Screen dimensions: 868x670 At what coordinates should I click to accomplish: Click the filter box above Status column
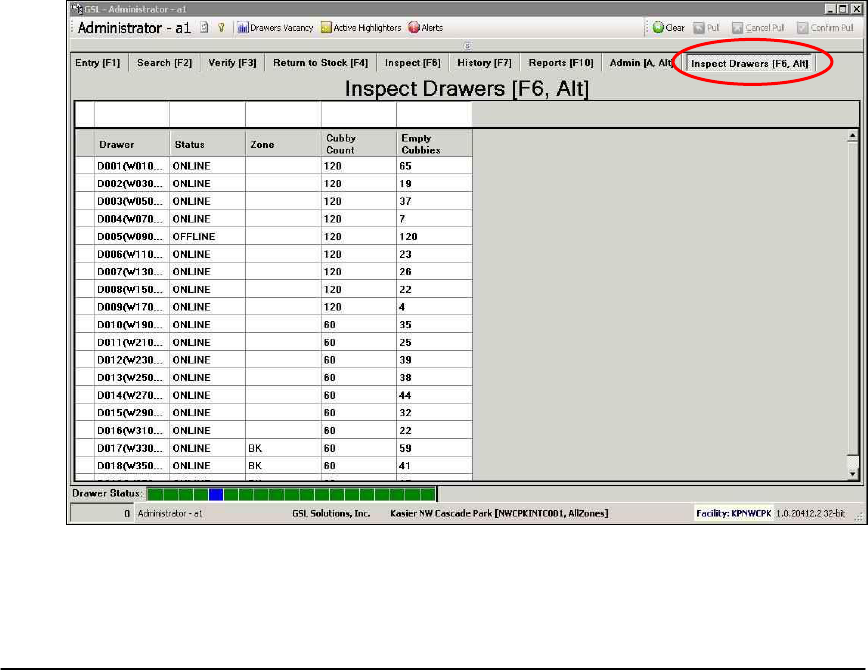pos(208,115)
